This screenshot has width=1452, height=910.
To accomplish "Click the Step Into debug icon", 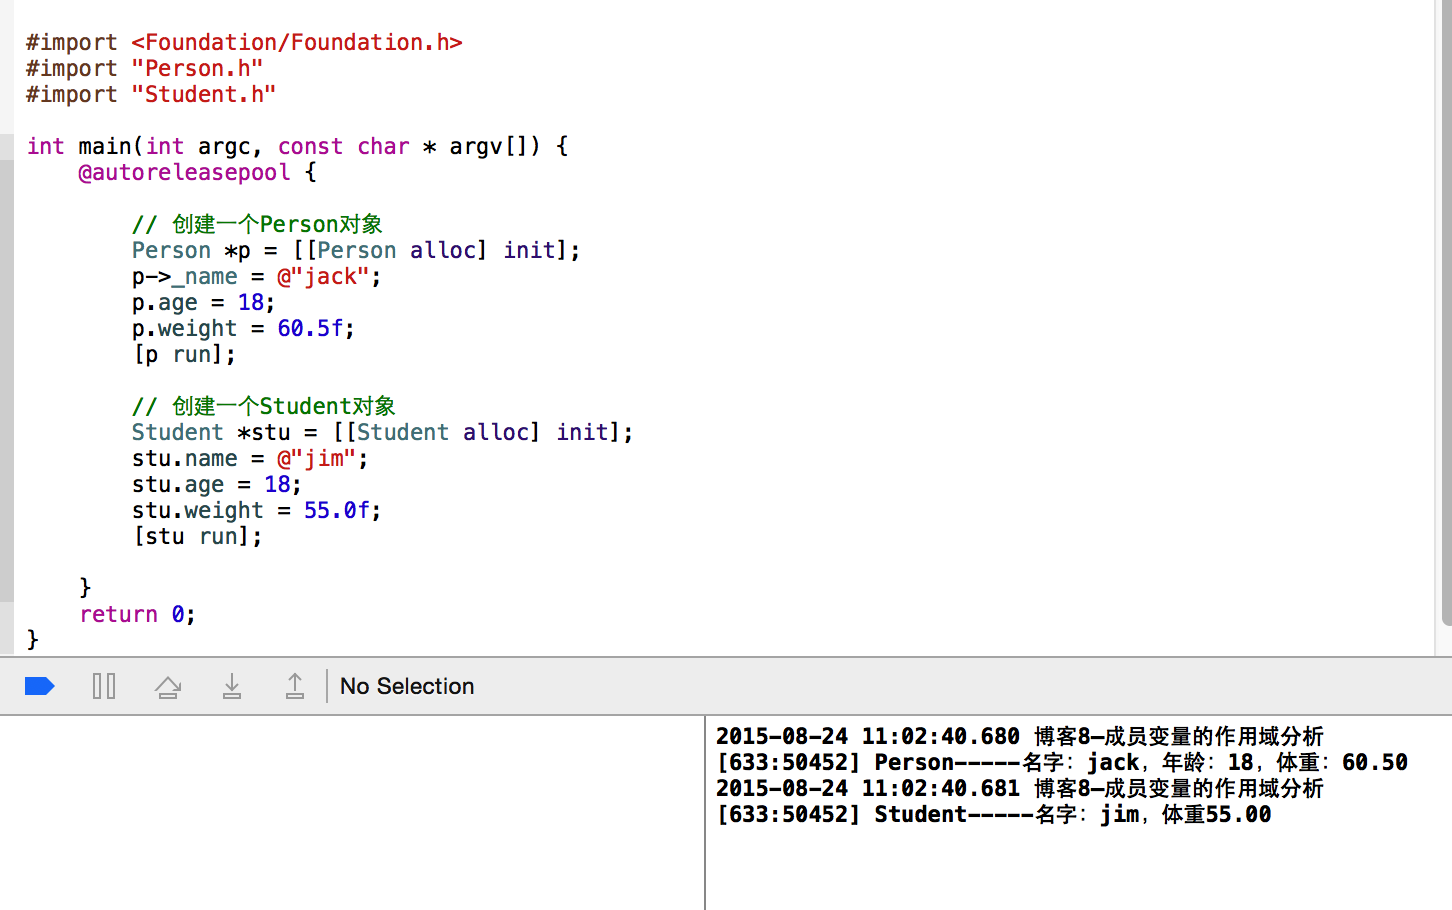I will coord(232,686).
